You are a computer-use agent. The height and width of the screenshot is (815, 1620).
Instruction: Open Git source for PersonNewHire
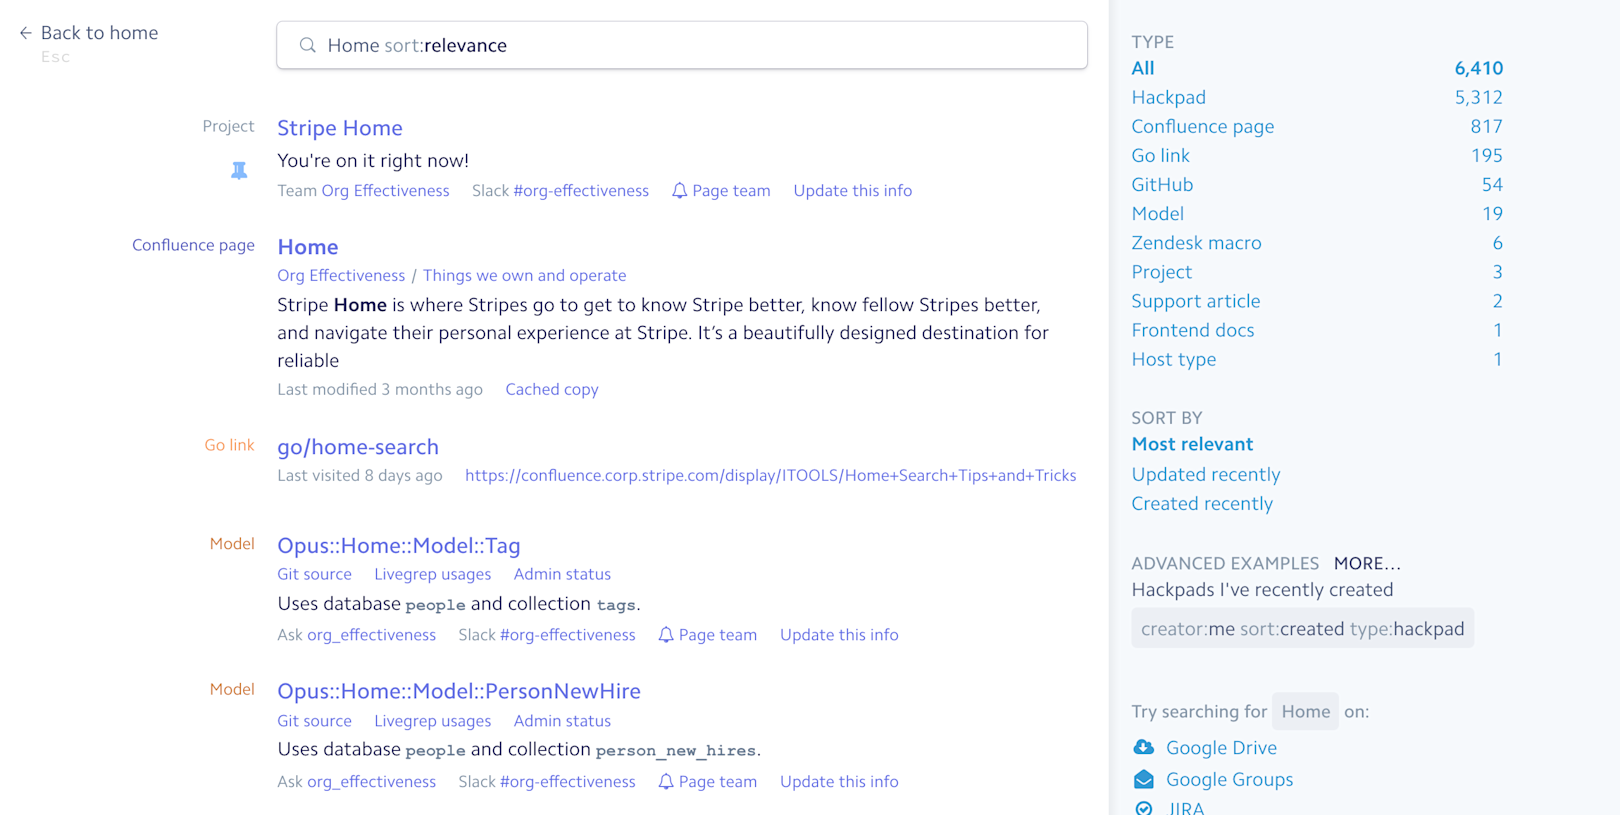point(314,721)
